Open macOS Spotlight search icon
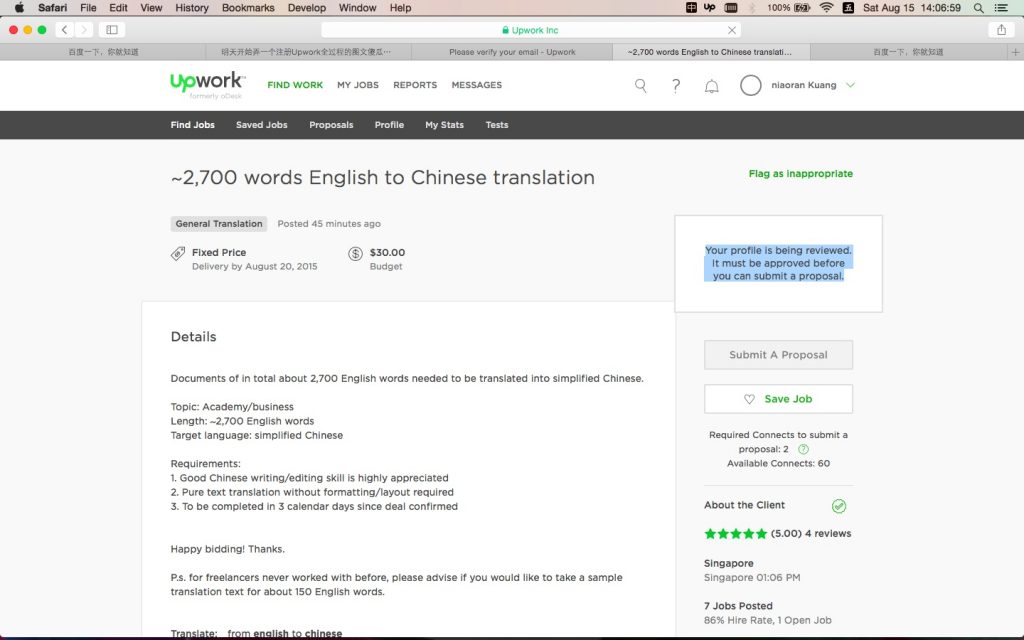The width and height of the screenshot is (1024, 640). click(978, 8)
